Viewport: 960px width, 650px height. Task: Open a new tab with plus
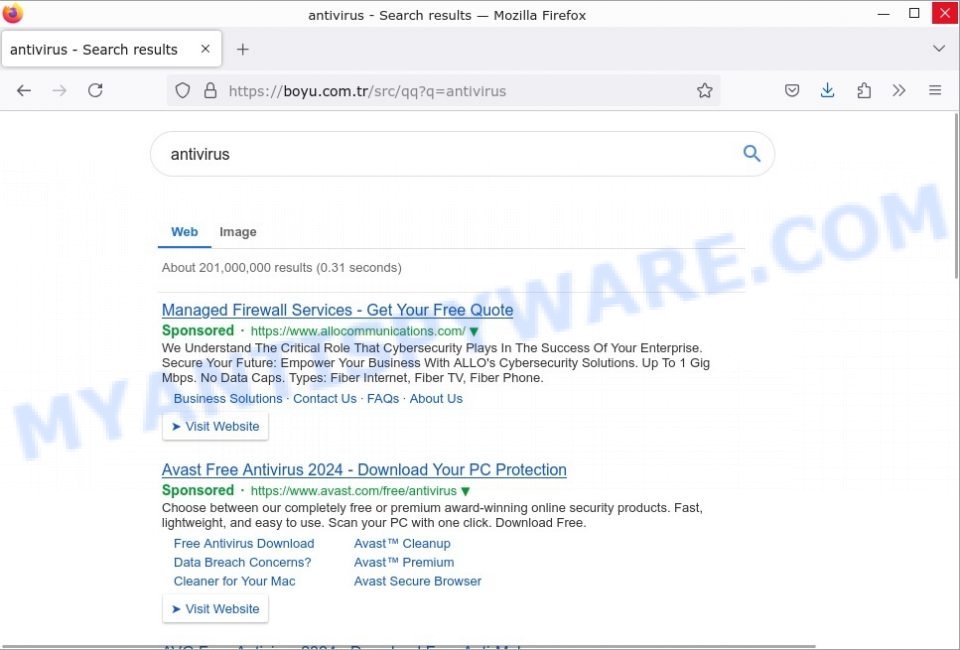click(x=242, y=50)
